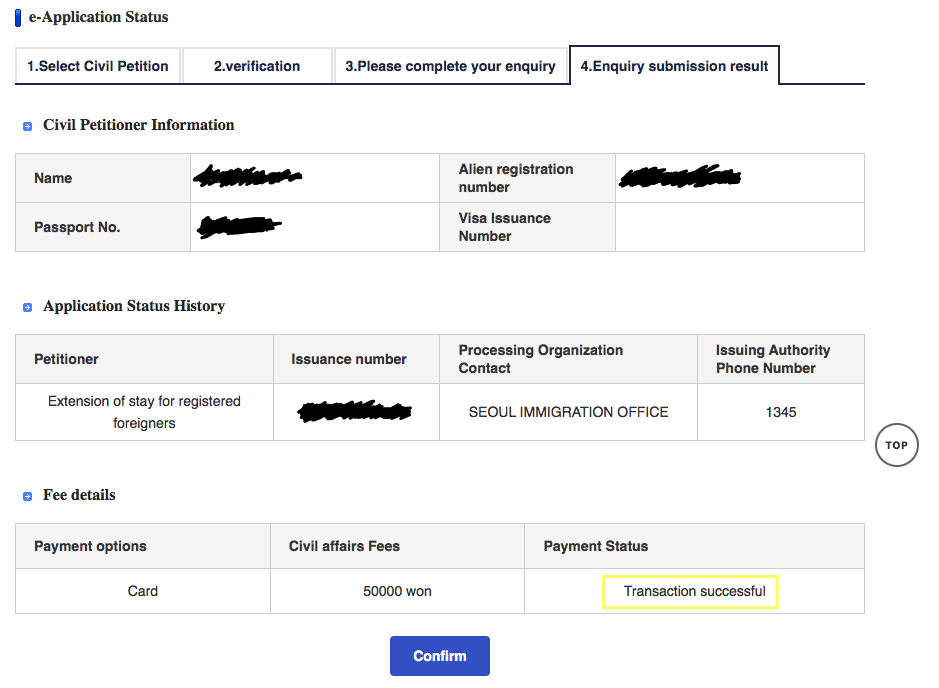Click Extension of stay for registered foreigners
939x688 pixels.
[x=144, y=412]
